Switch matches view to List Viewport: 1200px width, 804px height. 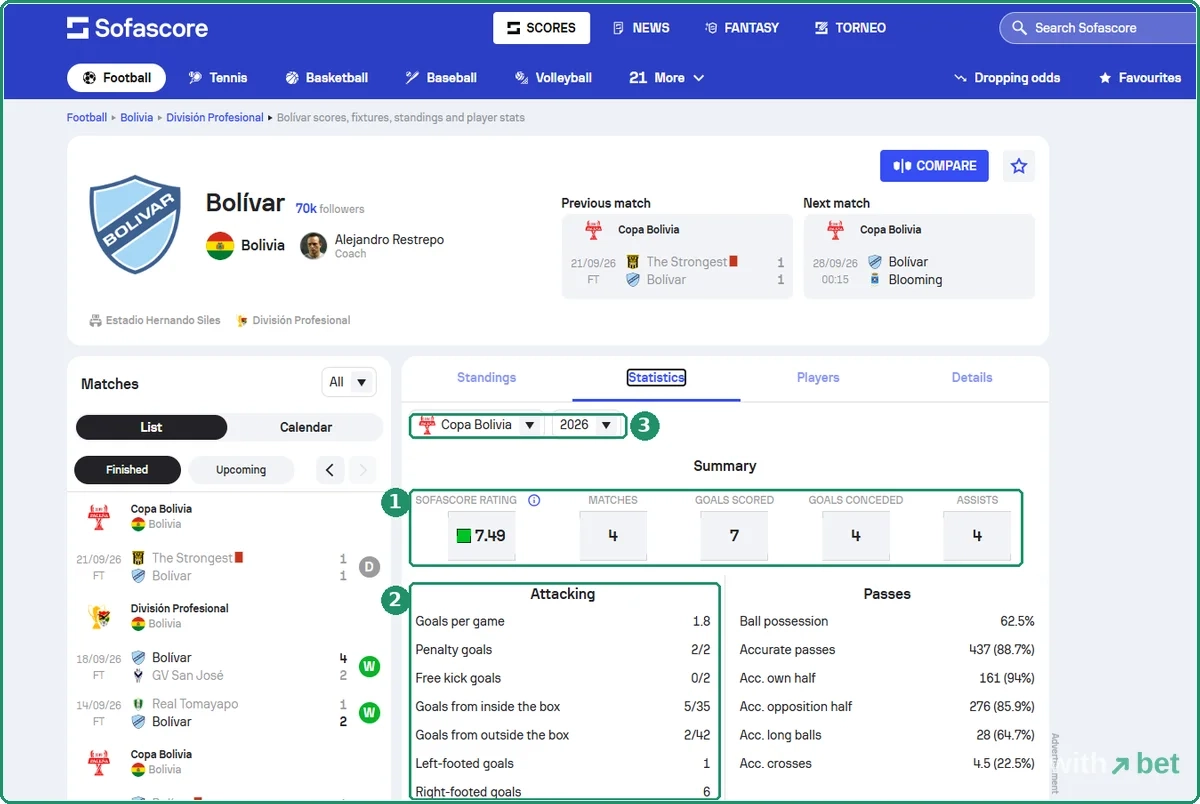tap(151, 427)
